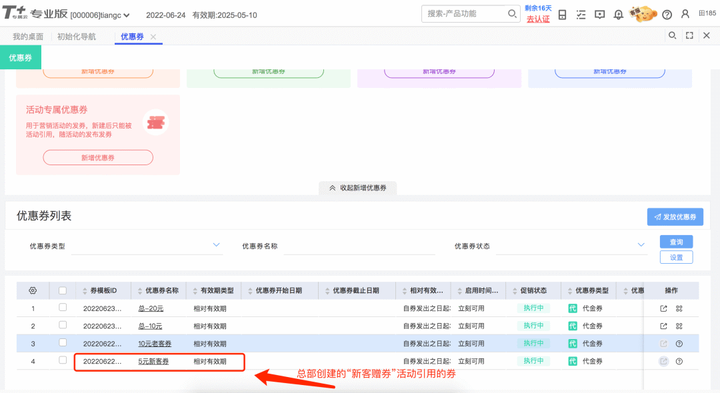The image size is (720, 393).
Task: Click the 查询 button
Action: (x=676, y=242)
